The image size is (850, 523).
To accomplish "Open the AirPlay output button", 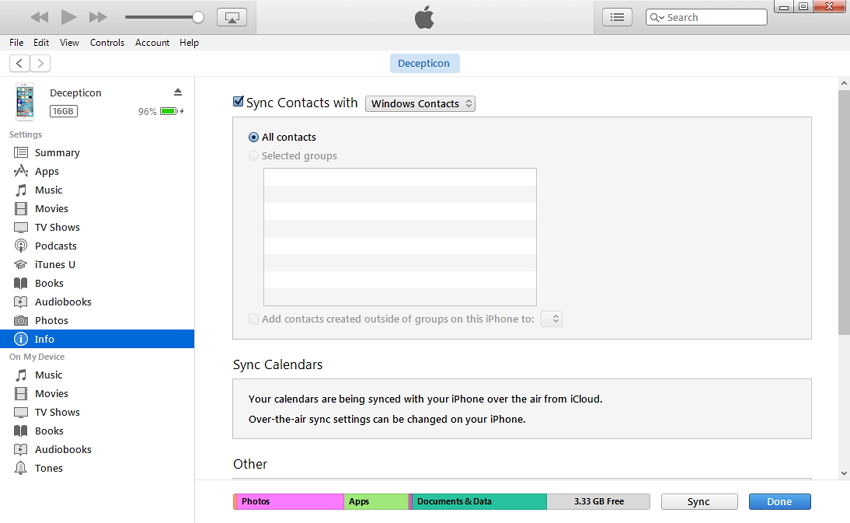I will [232, 17].
